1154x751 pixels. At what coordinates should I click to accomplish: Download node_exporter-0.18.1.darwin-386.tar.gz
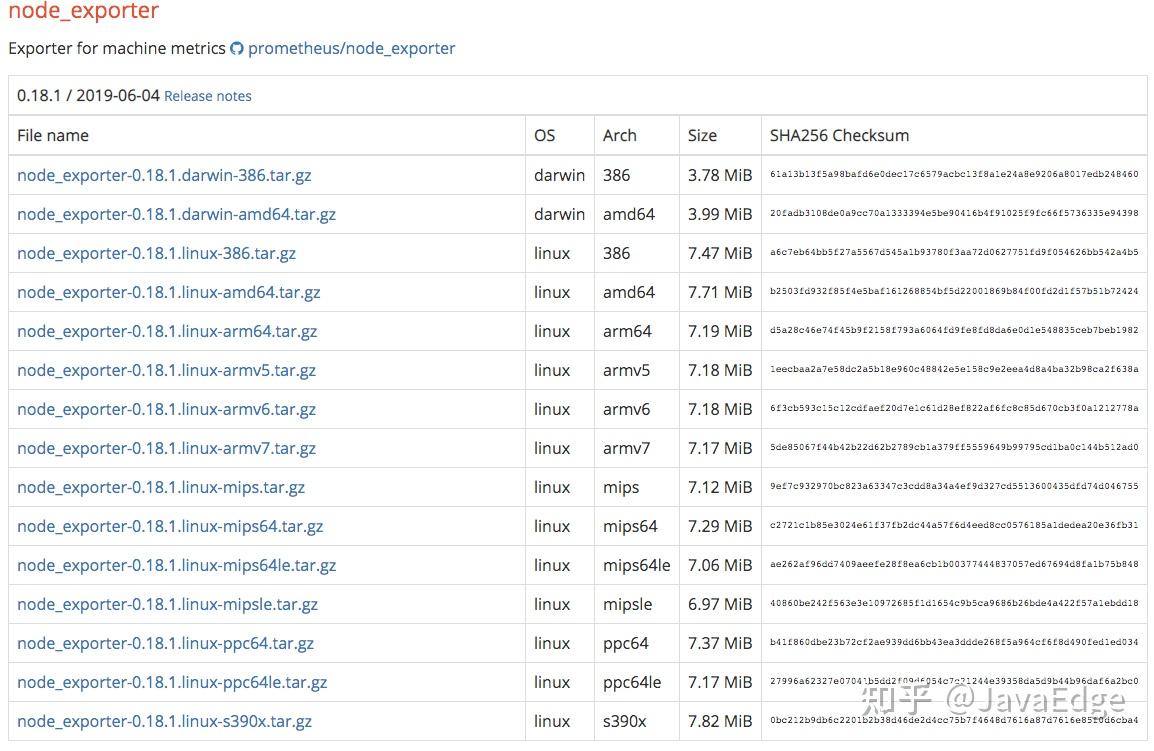click(165, 175)
